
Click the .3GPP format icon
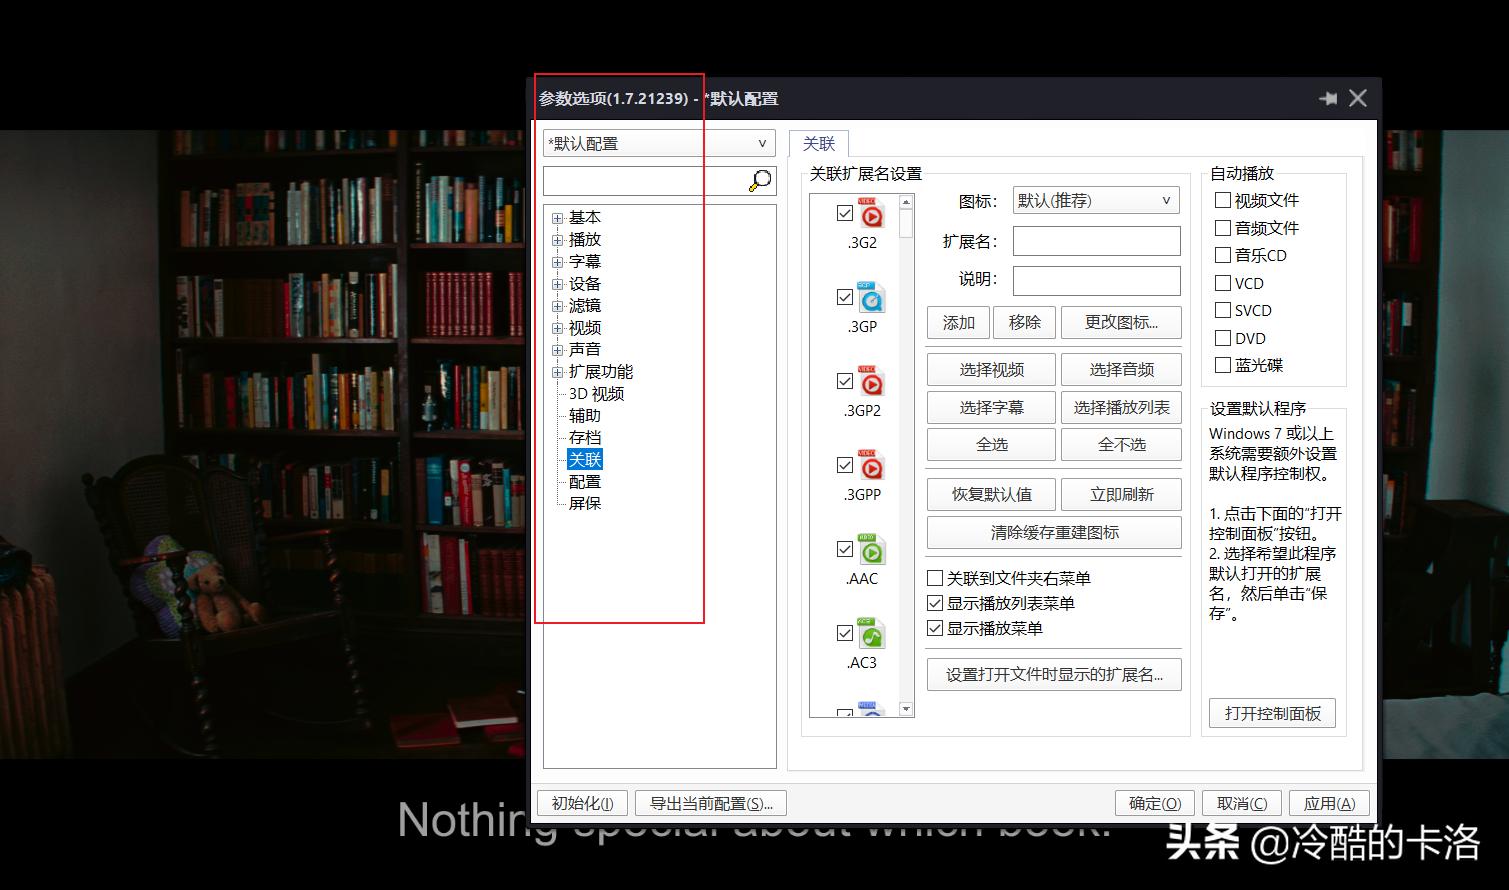[871, 466]
